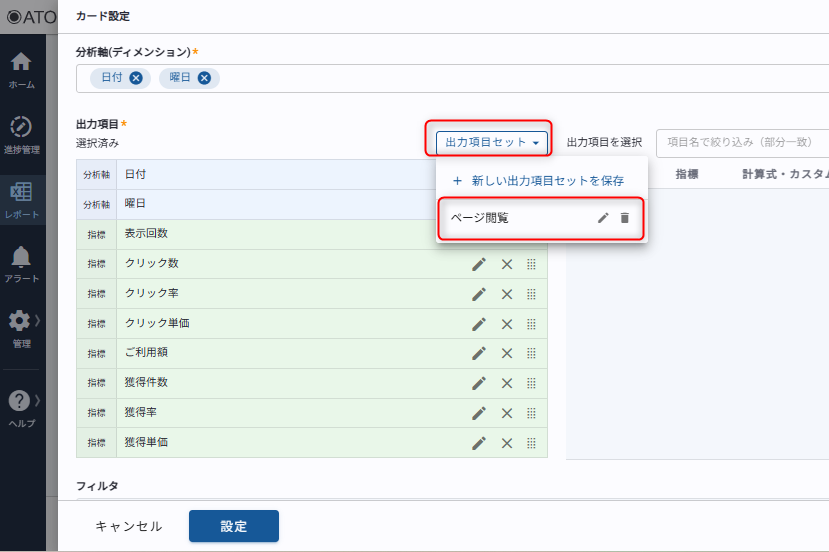Remove the 獲得単価 metric
The image size is (829, 552).
[x=507, y=443]
